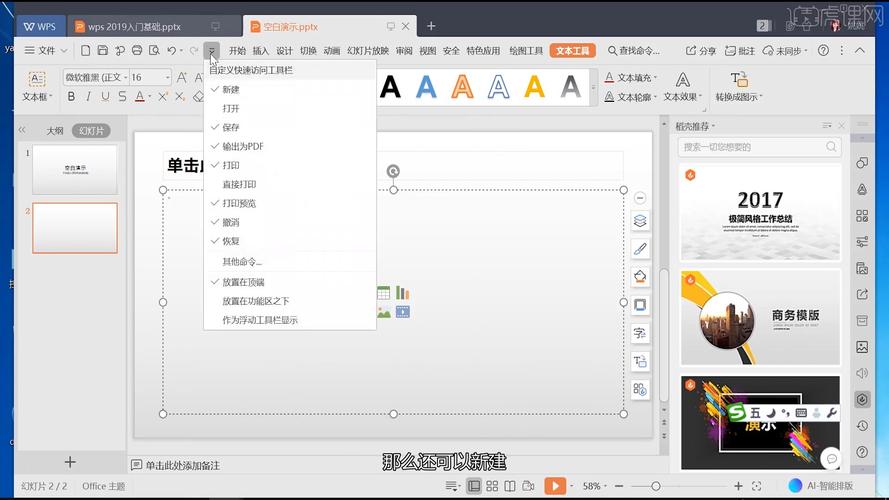Select slide 1 thumbnail
Screen dimensions: 889x500
tap(75, 170)
